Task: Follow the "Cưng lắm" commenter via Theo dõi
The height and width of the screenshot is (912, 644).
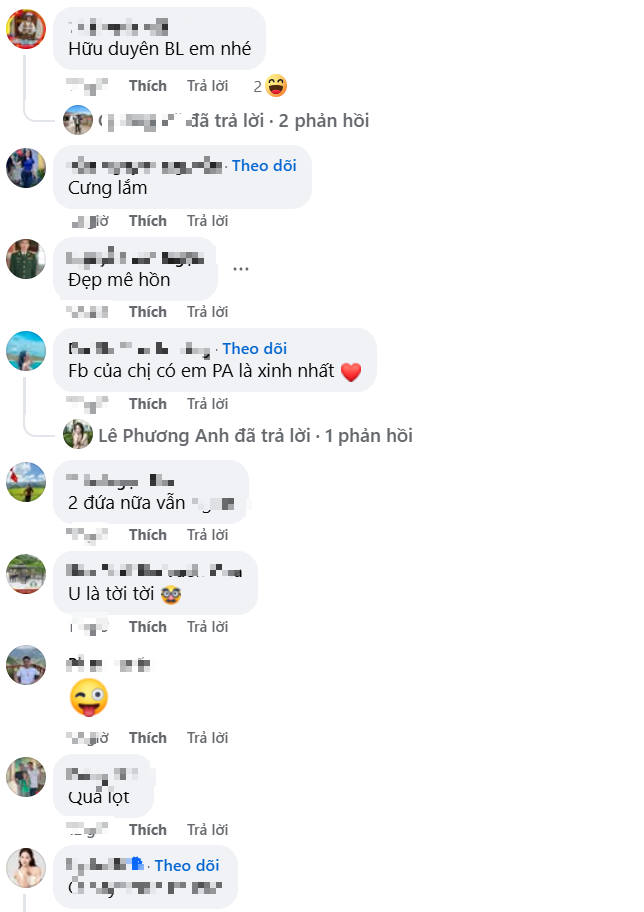Action: [x=264, y=166]
